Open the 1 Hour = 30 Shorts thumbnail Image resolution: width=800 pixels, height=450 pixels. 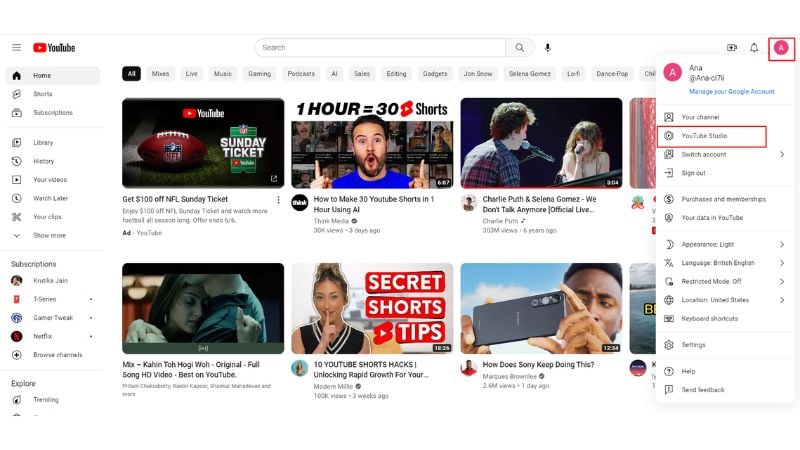tap(372, 143)
